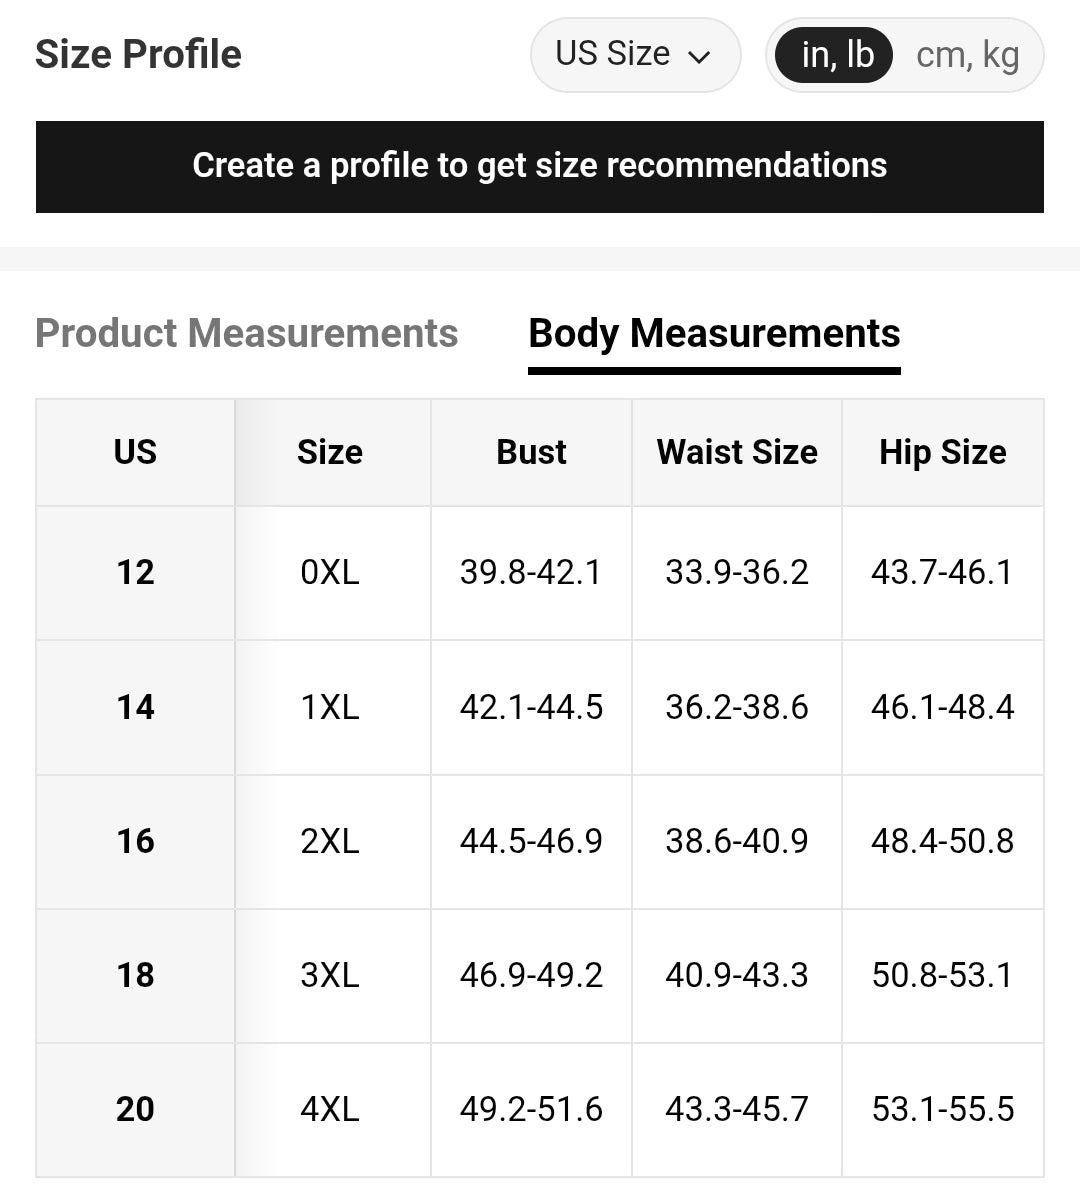Screen dimensions: 1080x1194
Task: Click the chevron arrow beside US Size
Action: (x=700, y=57)
